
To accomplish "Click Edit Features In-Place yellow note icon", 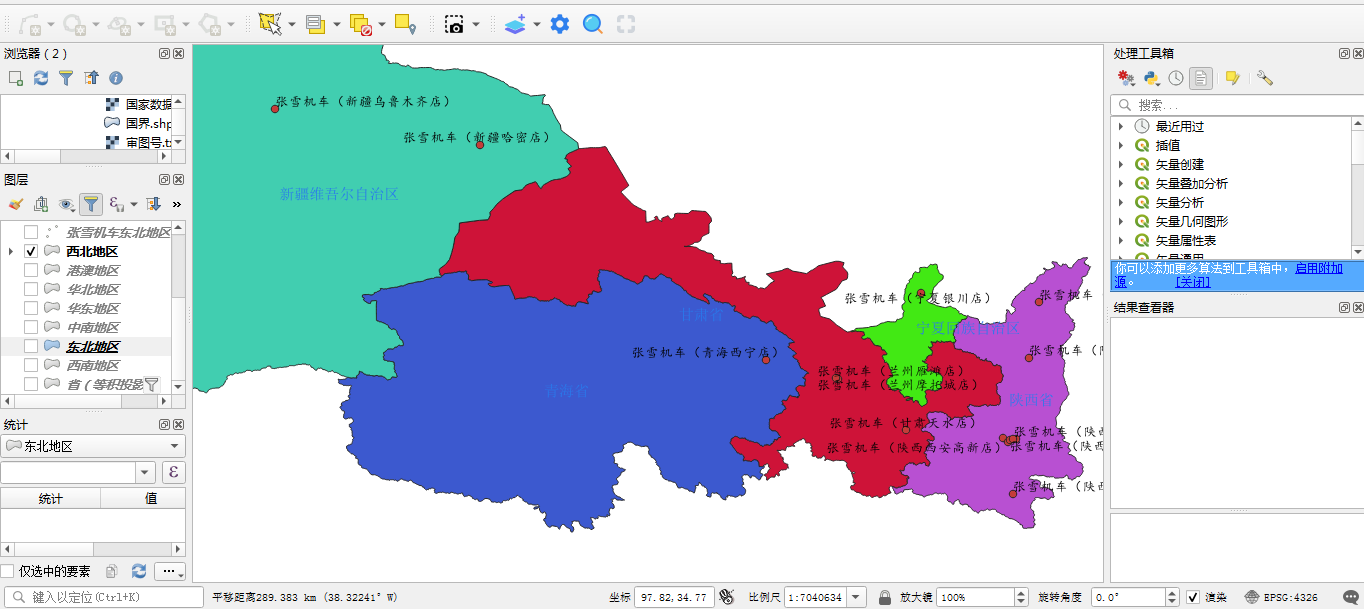I will coord(1232,78).
